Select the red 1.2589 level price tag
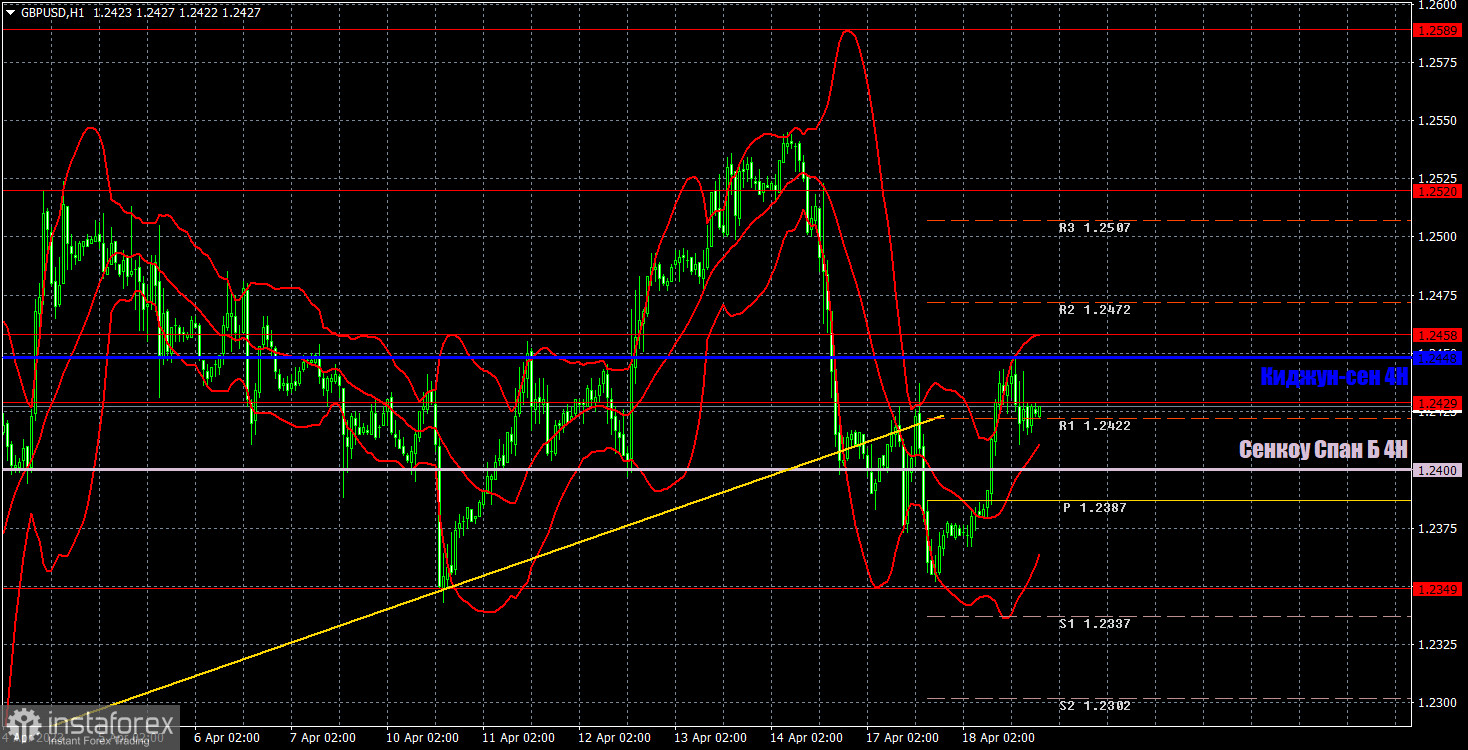Viewport: 1468px width, 750px height. click(1438, 30)
